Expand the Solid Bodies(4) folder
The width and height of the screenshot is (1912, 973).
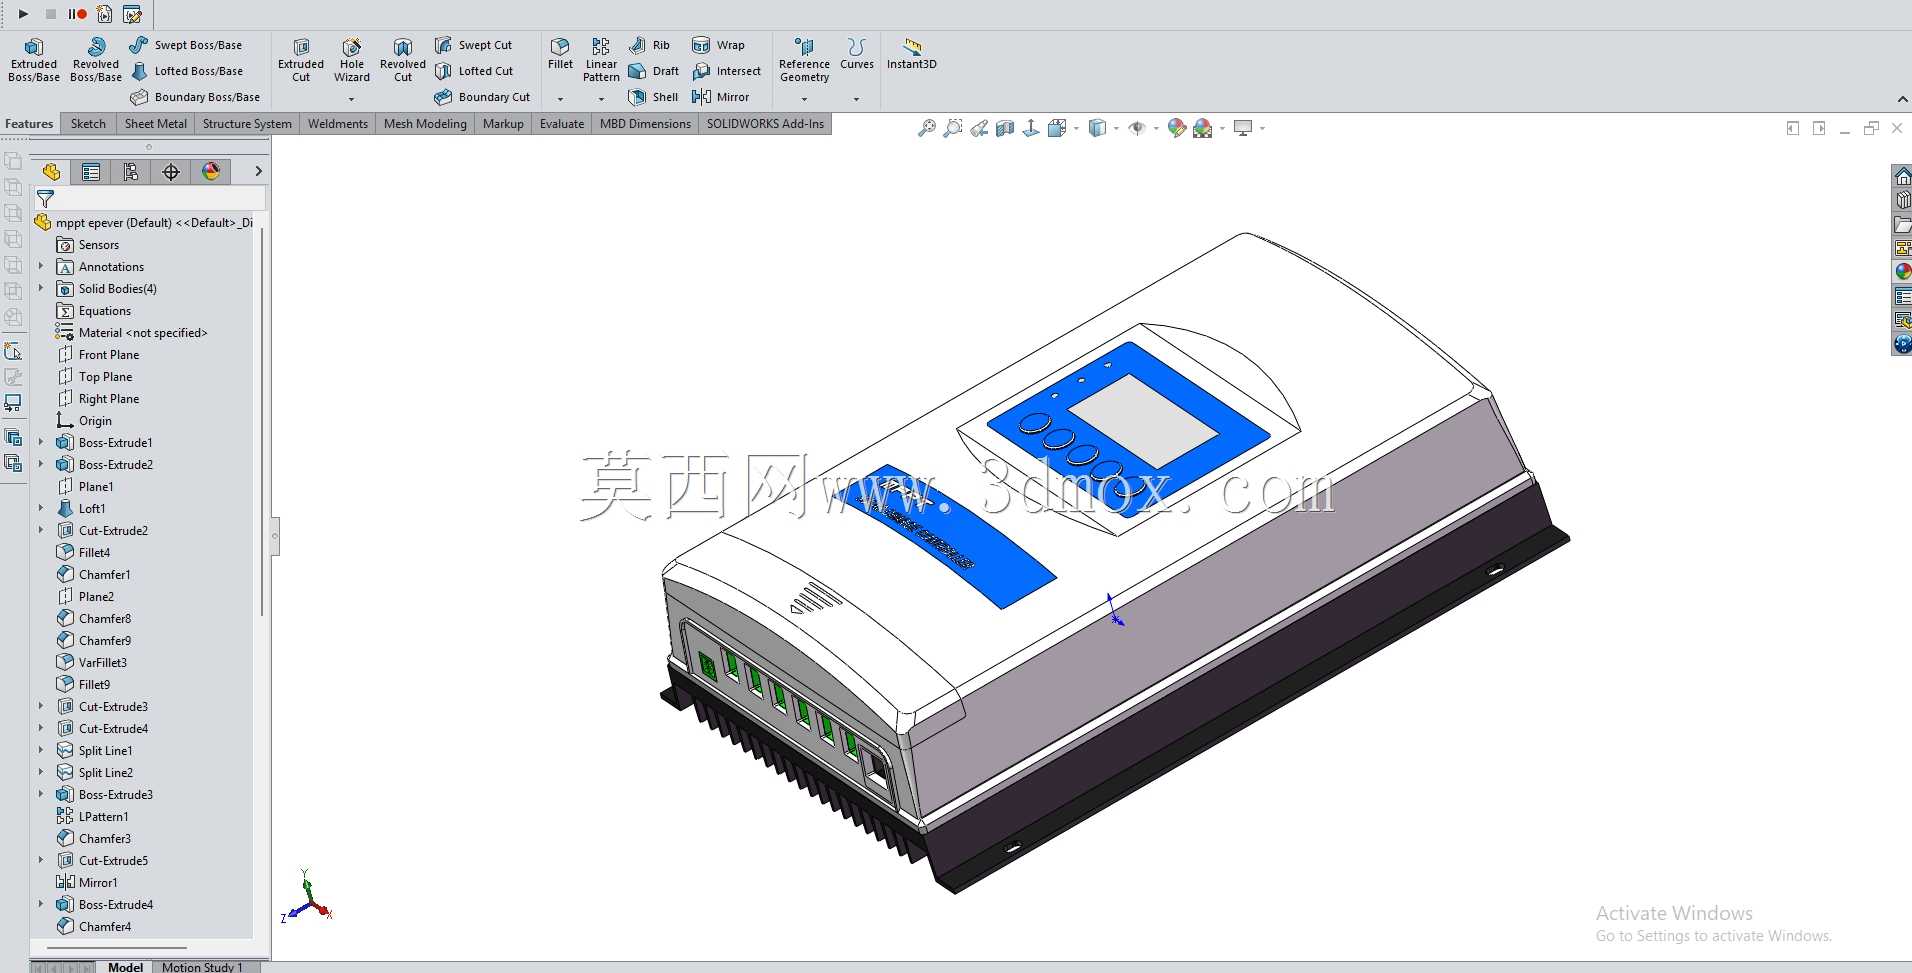41,289
